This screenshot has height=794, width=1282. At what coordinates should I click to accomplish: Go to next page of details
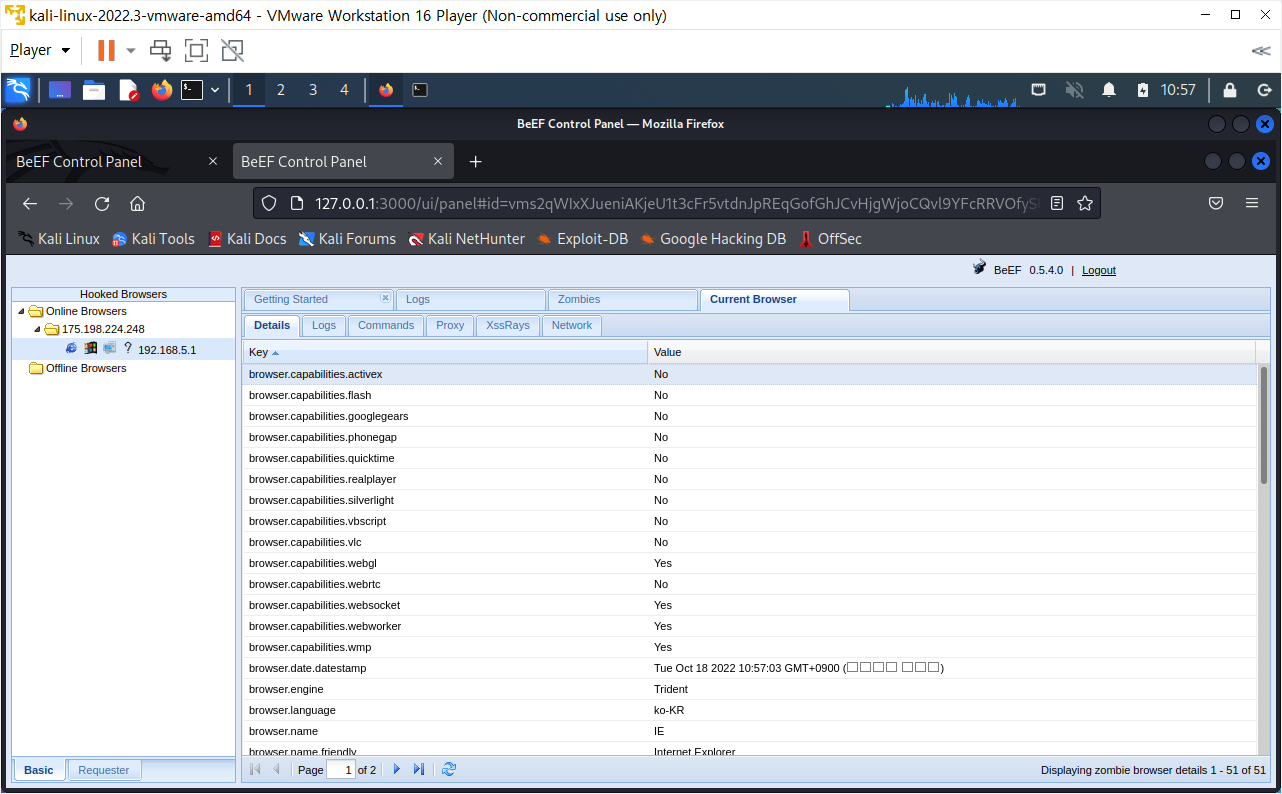click(x=397, y=769)
